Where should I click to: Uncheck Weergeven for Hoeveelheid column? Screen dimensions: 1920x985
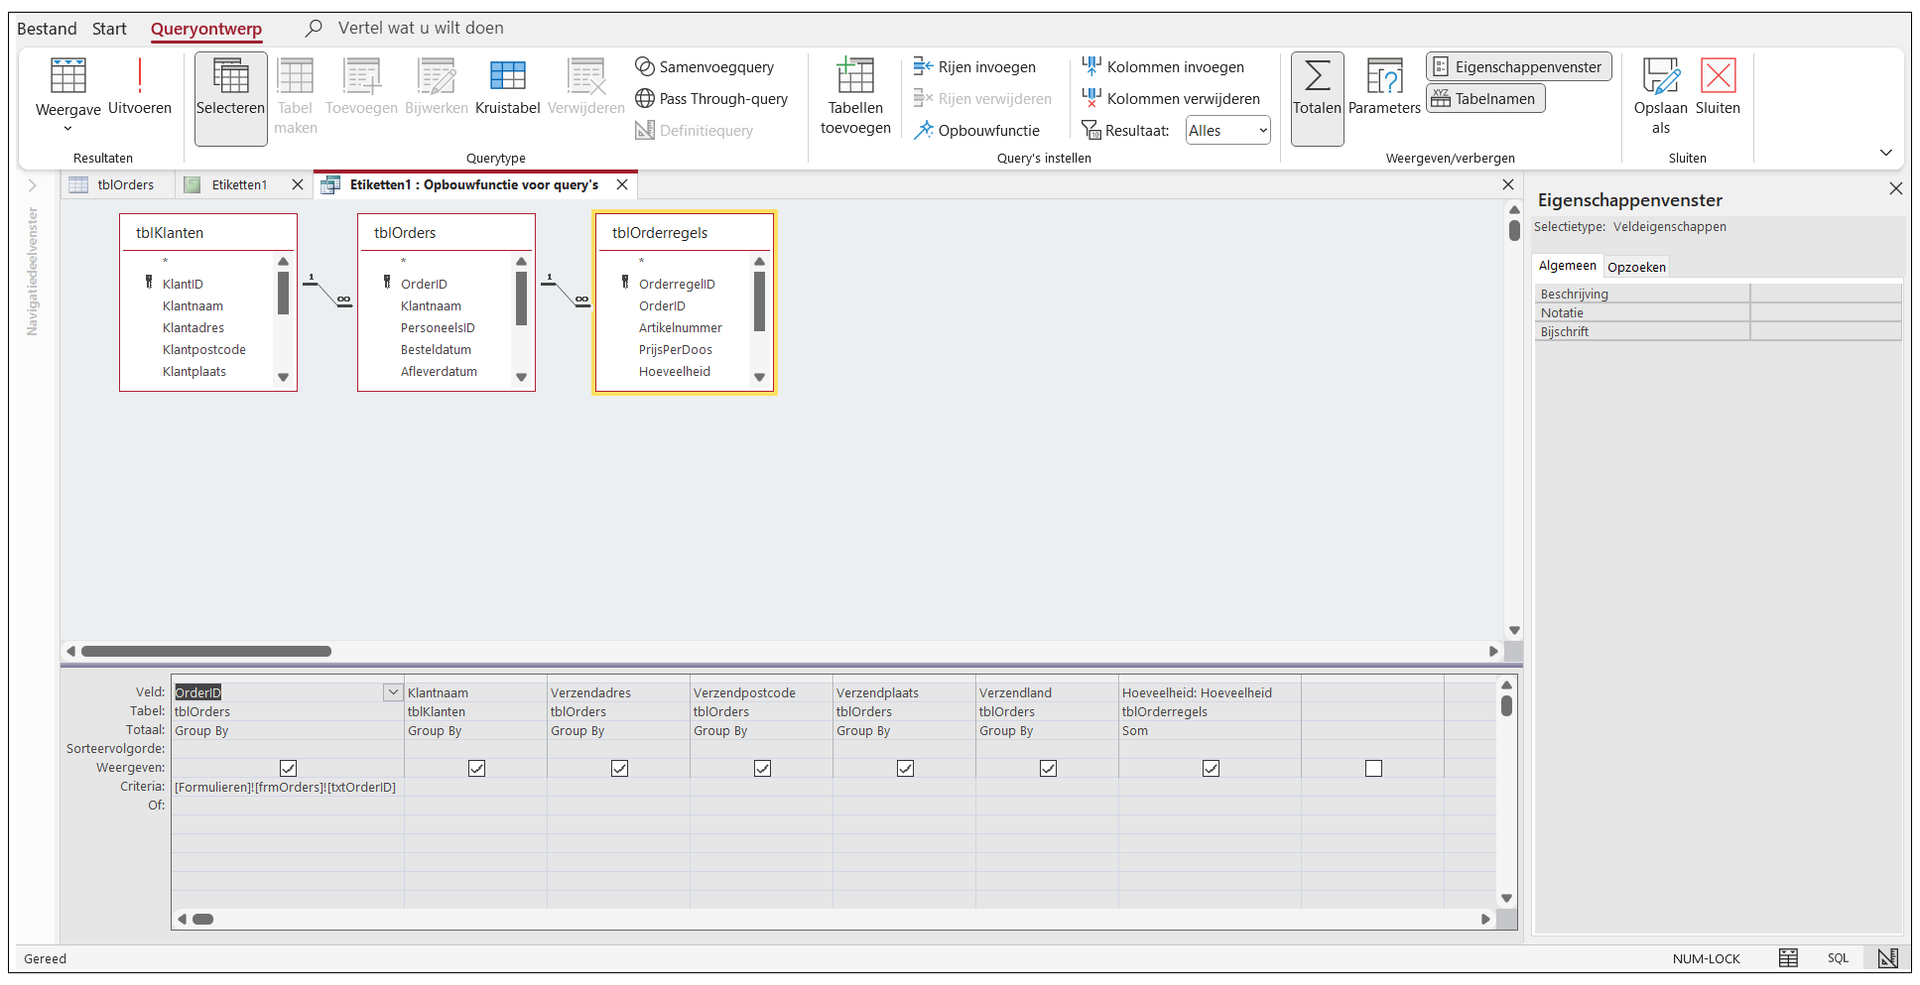[x=1211, y=768]
